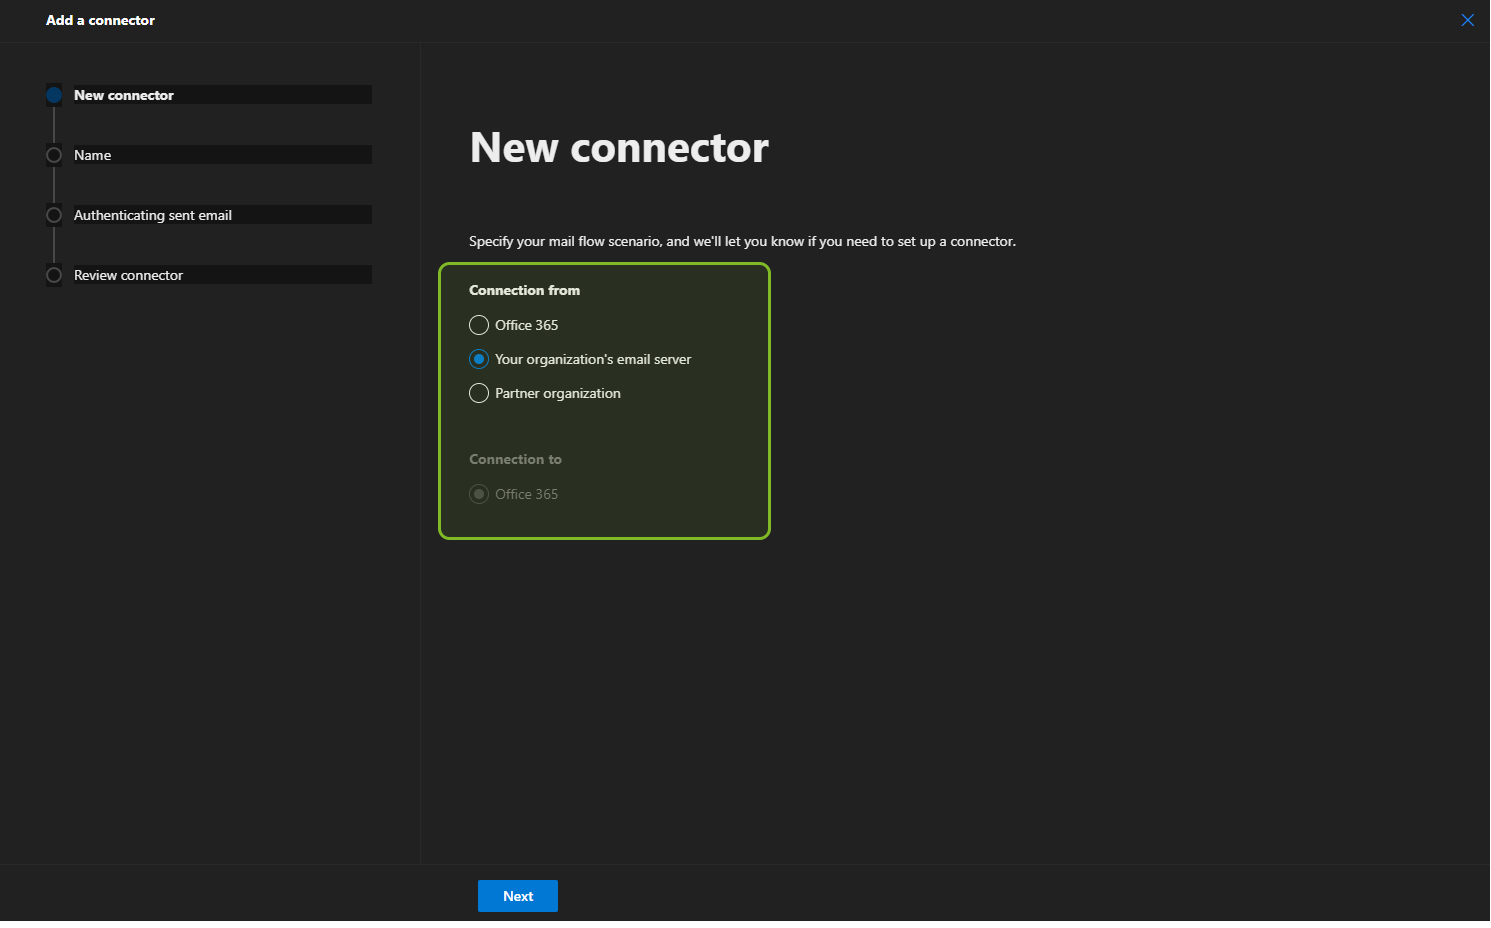Image resolution: width=1491 pixels, height=928 pixels.
Task: Click the Name step circle indicator
Action: pos(54,155)
